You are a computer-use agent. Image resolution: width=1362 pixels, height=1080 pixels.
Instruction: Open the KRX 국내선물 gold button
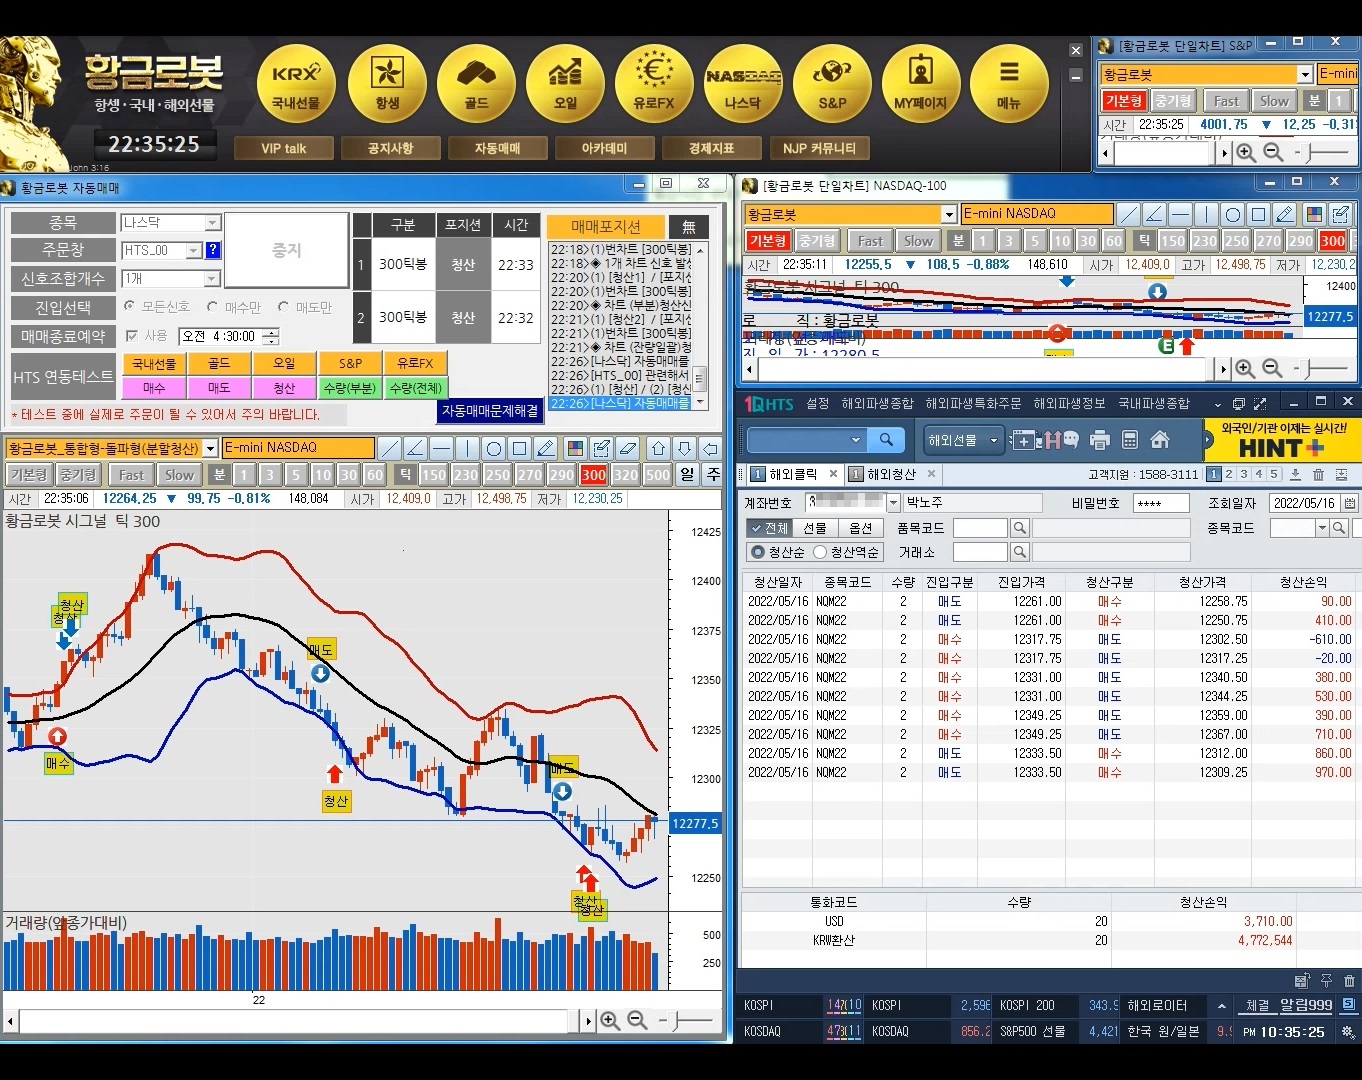(x=296, y=84)
